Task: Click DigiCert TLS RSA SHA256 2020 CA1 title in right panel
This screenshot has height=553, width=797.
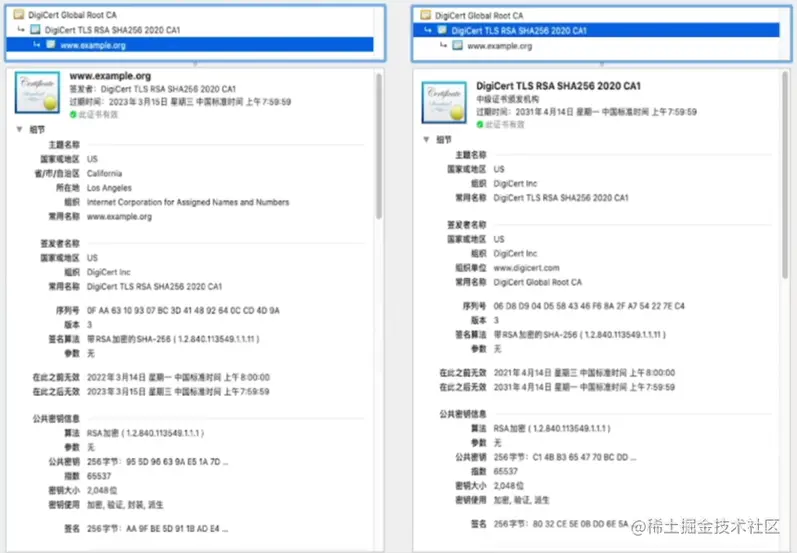Action: point(559,86)
